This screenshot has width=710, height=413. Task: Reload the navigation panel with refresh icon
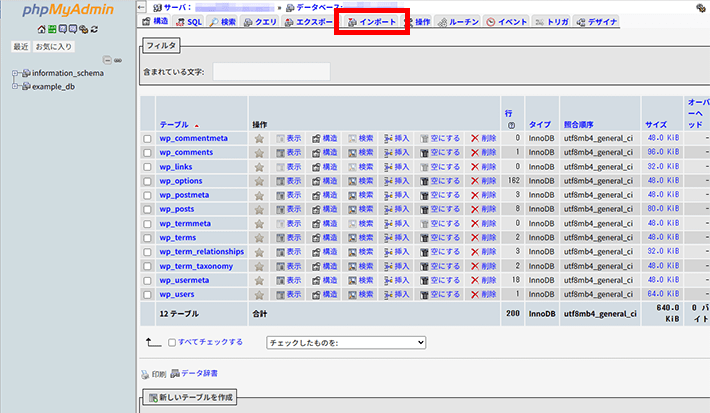94,29
